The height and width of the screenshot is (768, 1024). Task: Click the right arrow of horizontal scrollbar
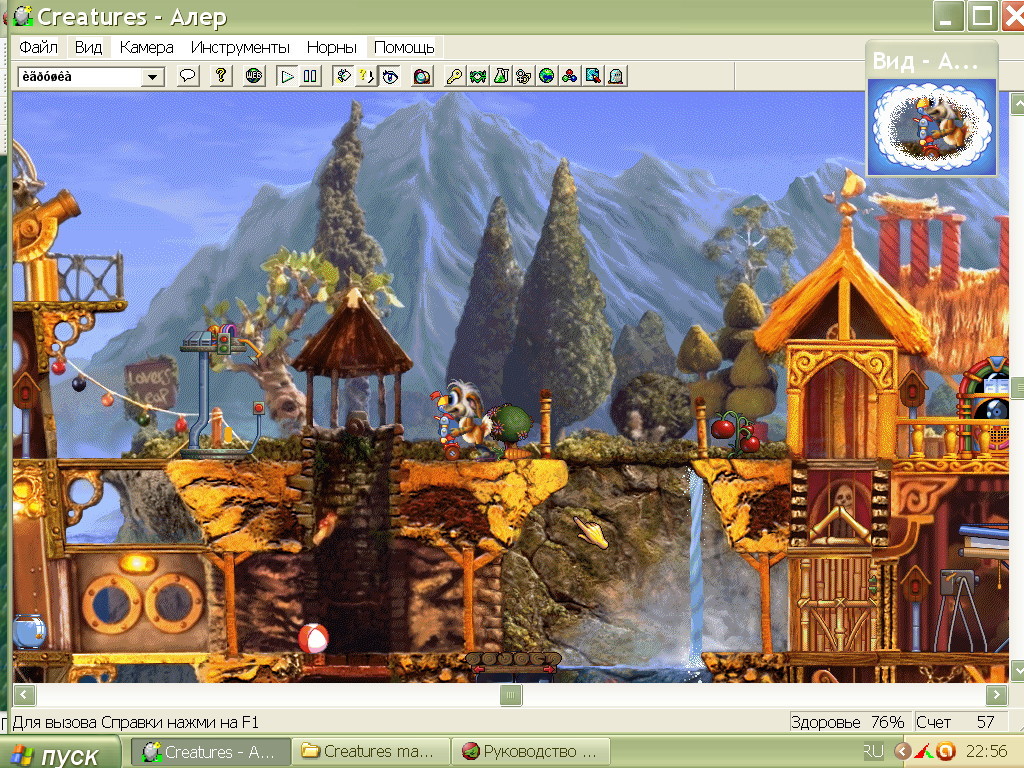(x=996, y=695)
